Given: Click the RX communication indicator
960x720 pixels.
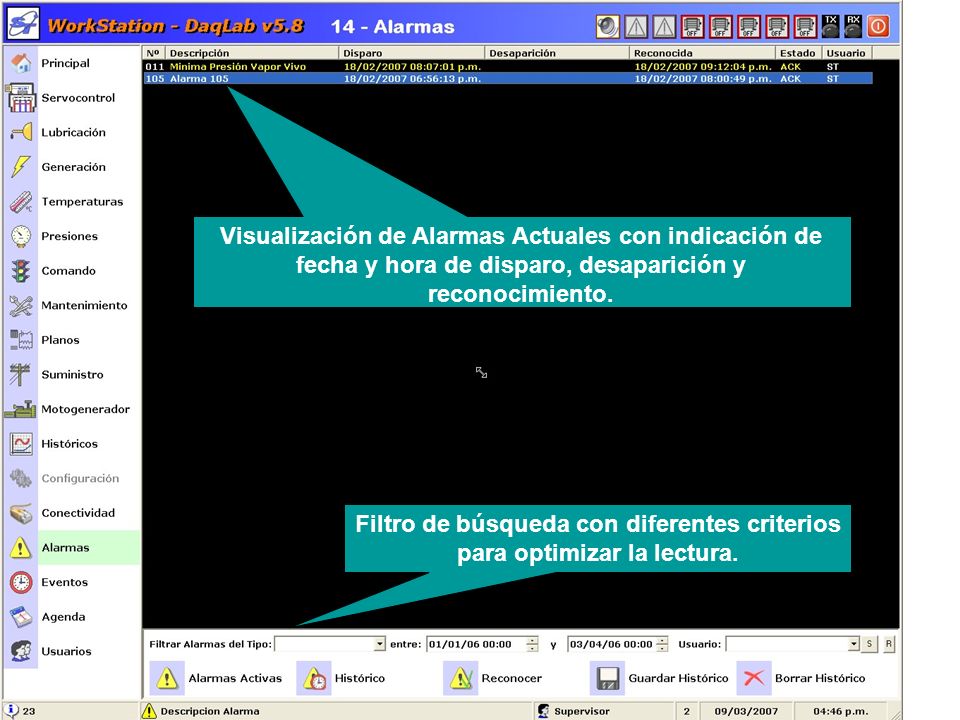Looking at the screenshot, I should coord(853,26).
